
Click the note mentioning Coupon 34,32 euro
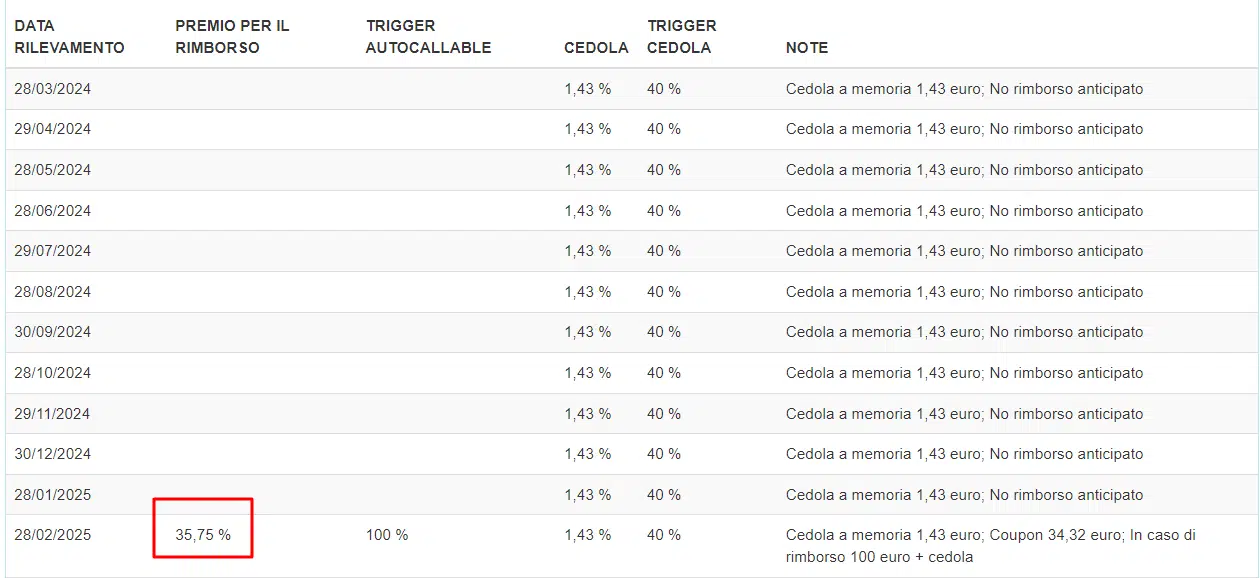pyautogui.click(x=990, y=545)
